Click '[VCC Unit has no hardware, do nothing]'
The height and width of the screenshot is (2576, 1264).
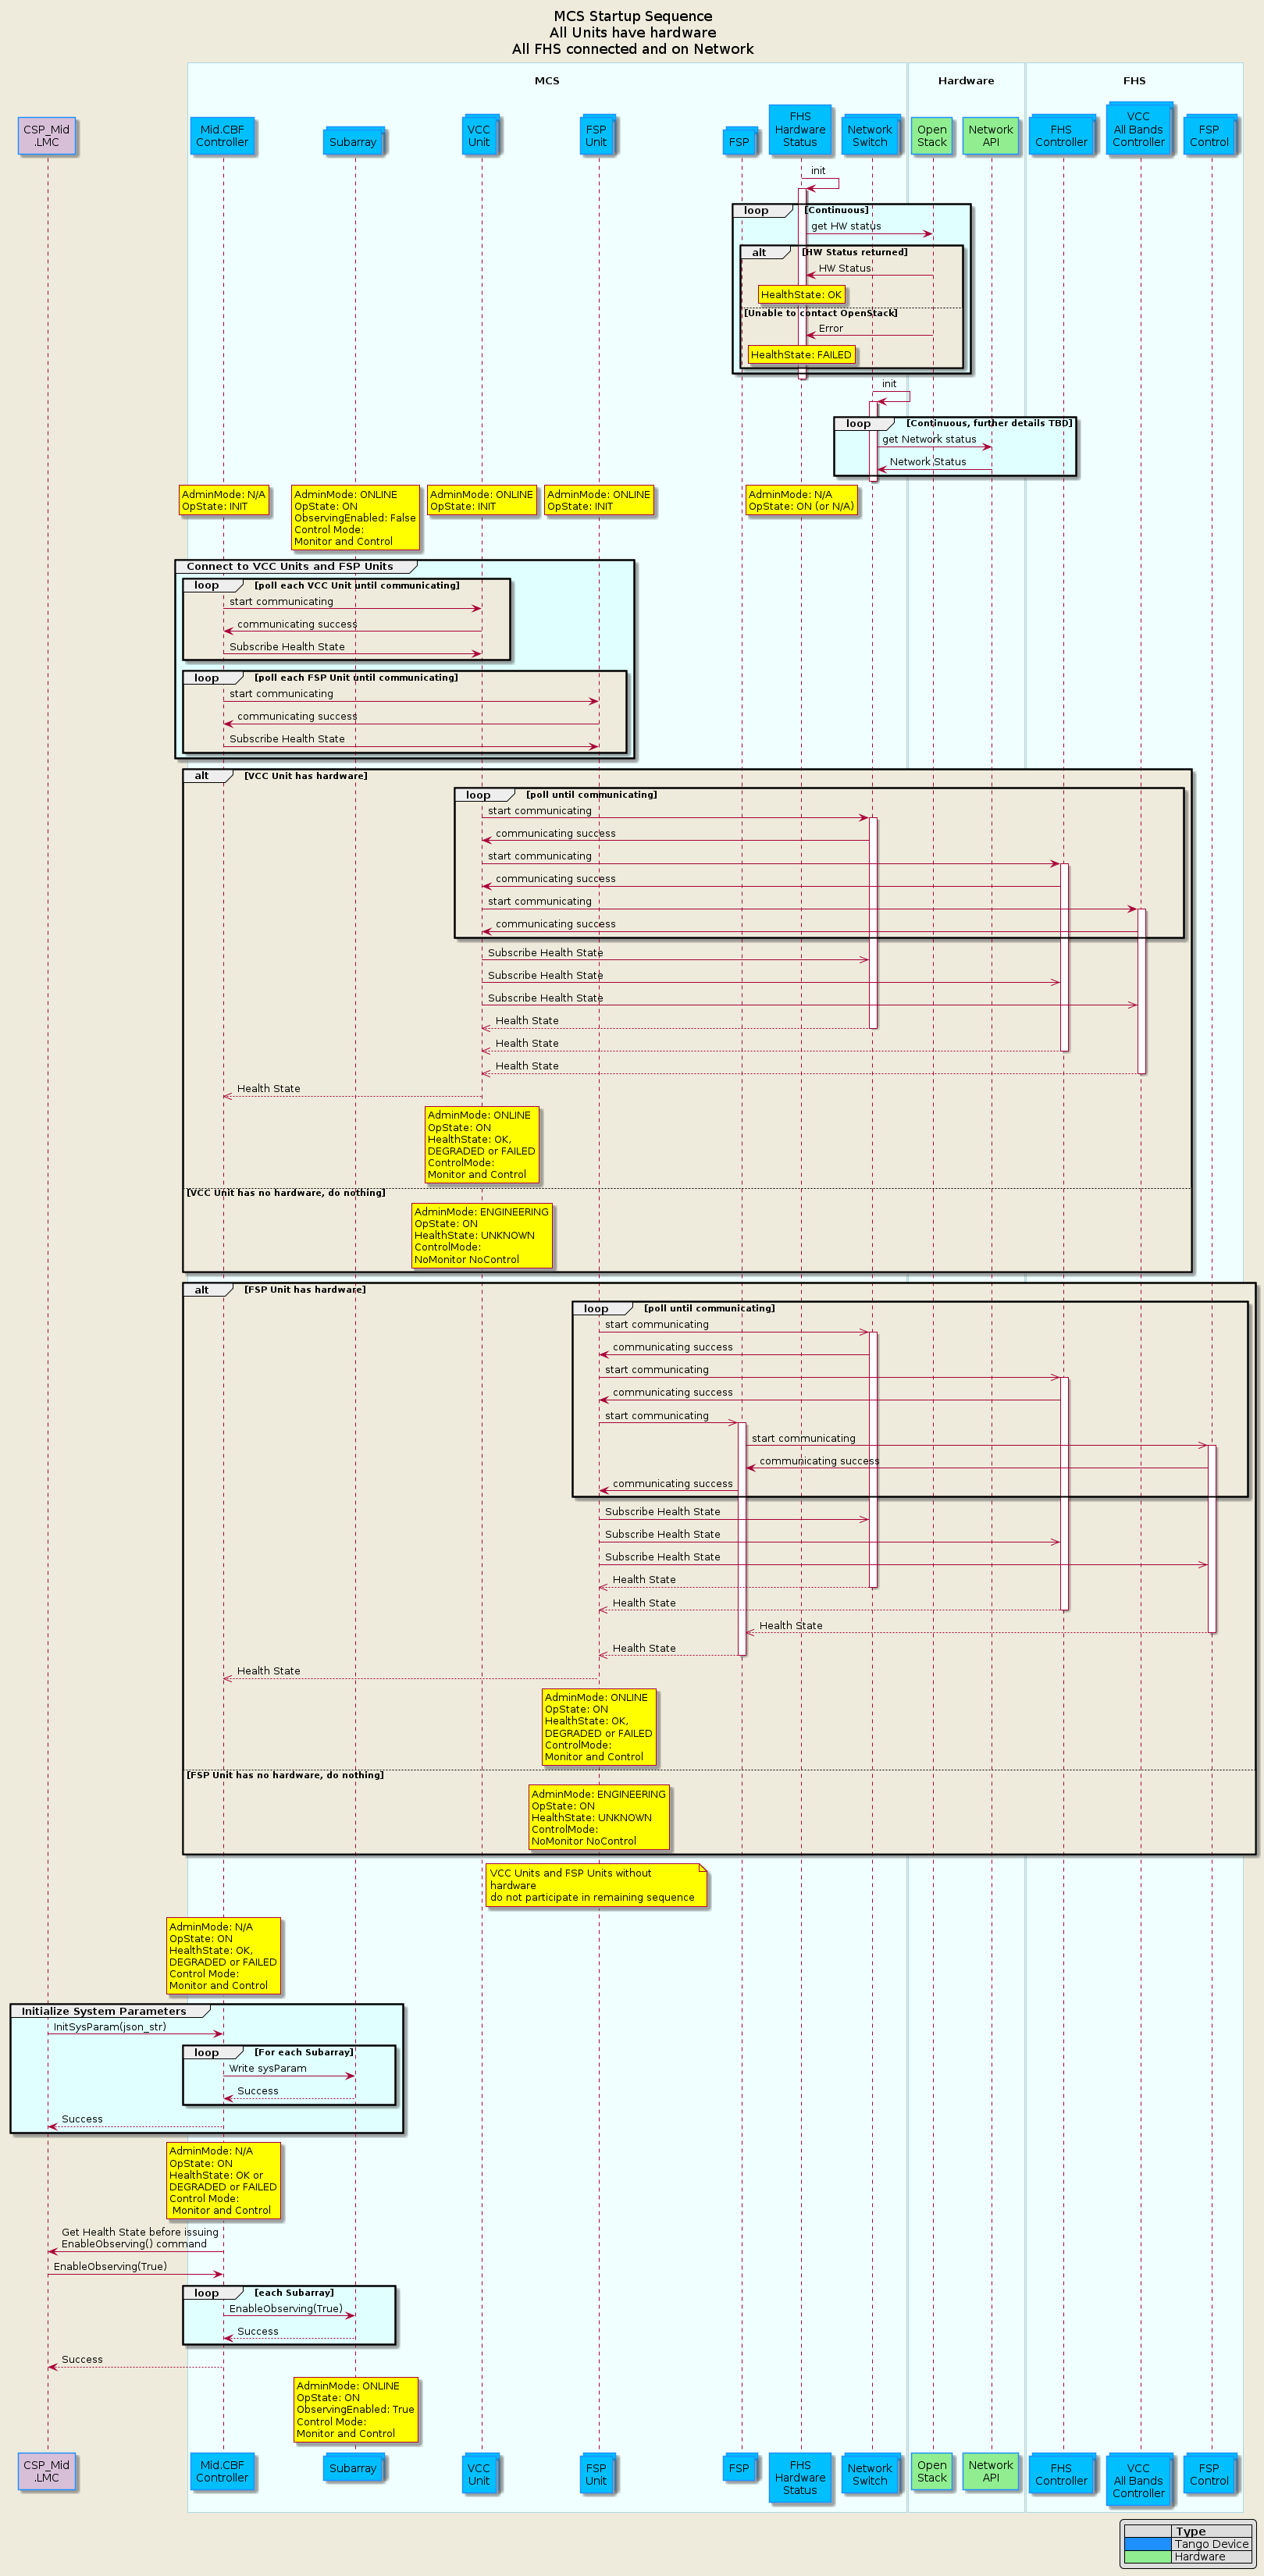coord(286,1192)
